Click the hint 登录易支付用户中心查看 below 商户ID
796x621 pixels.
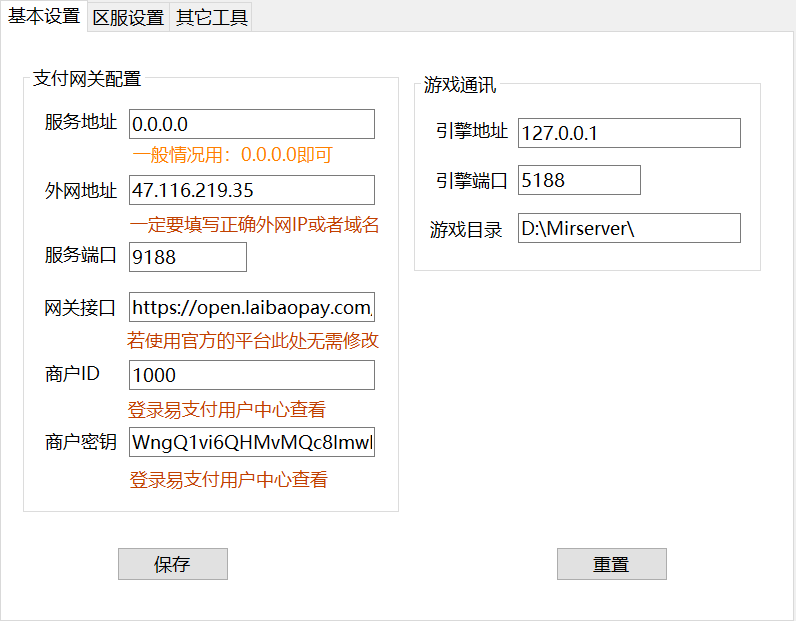[226, 409]
